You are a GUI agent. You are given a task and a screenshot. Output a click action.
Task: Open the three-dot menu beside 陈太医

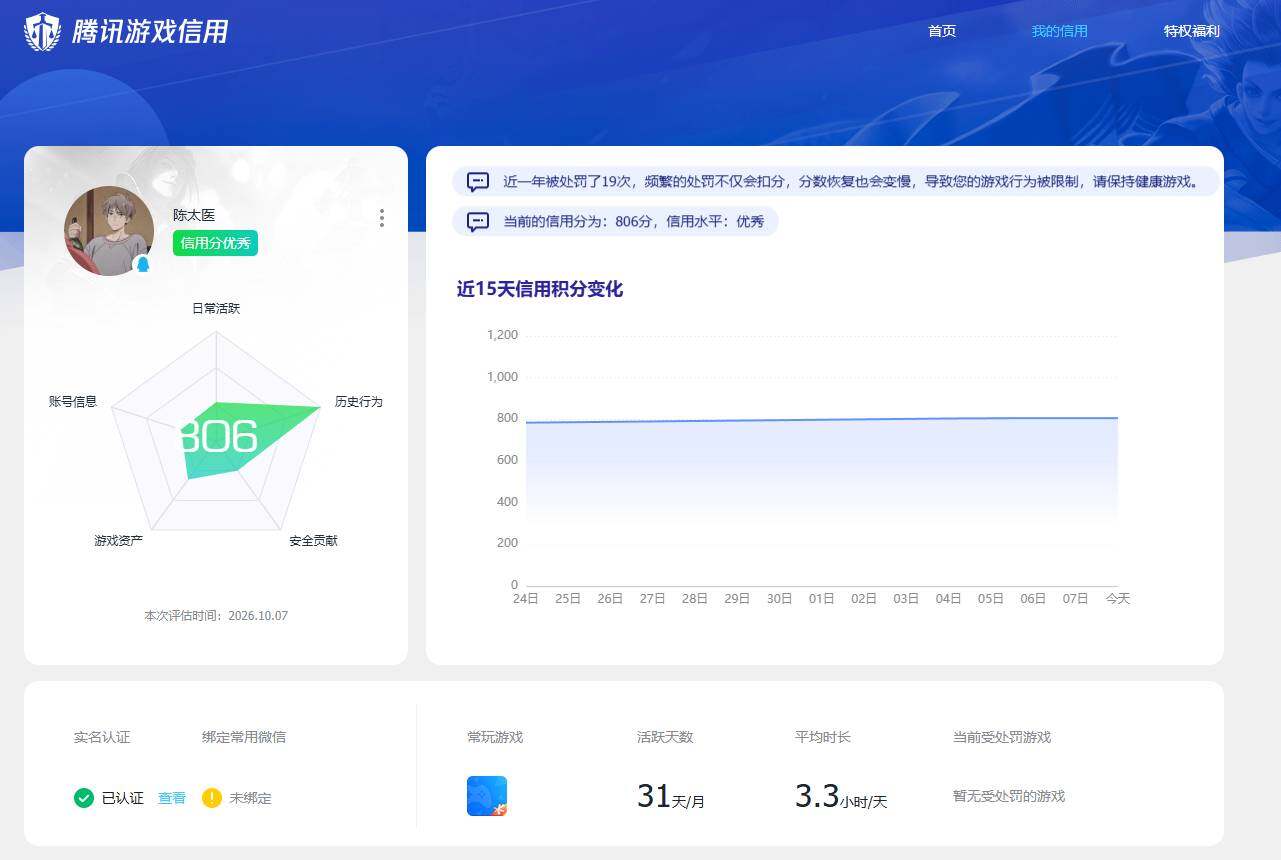click(x=382, y=218)
